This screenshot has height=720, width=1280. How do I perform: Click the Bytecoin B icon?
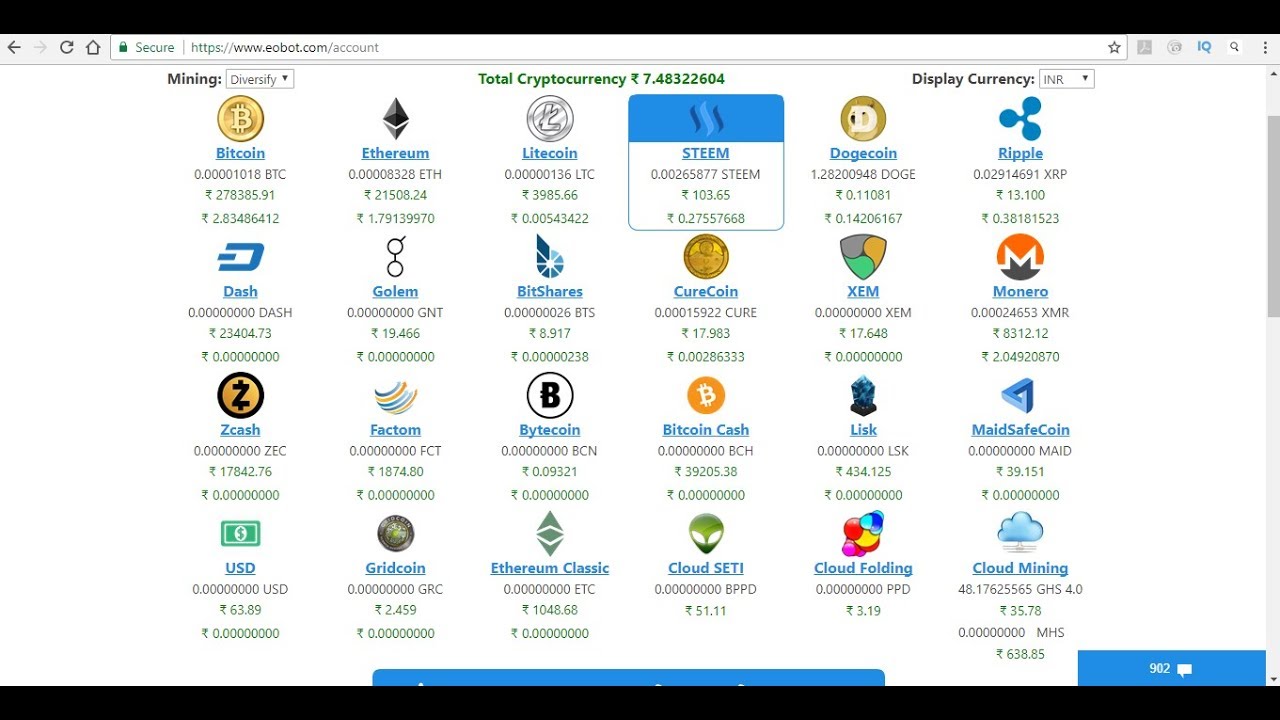[x=550, y=395]
